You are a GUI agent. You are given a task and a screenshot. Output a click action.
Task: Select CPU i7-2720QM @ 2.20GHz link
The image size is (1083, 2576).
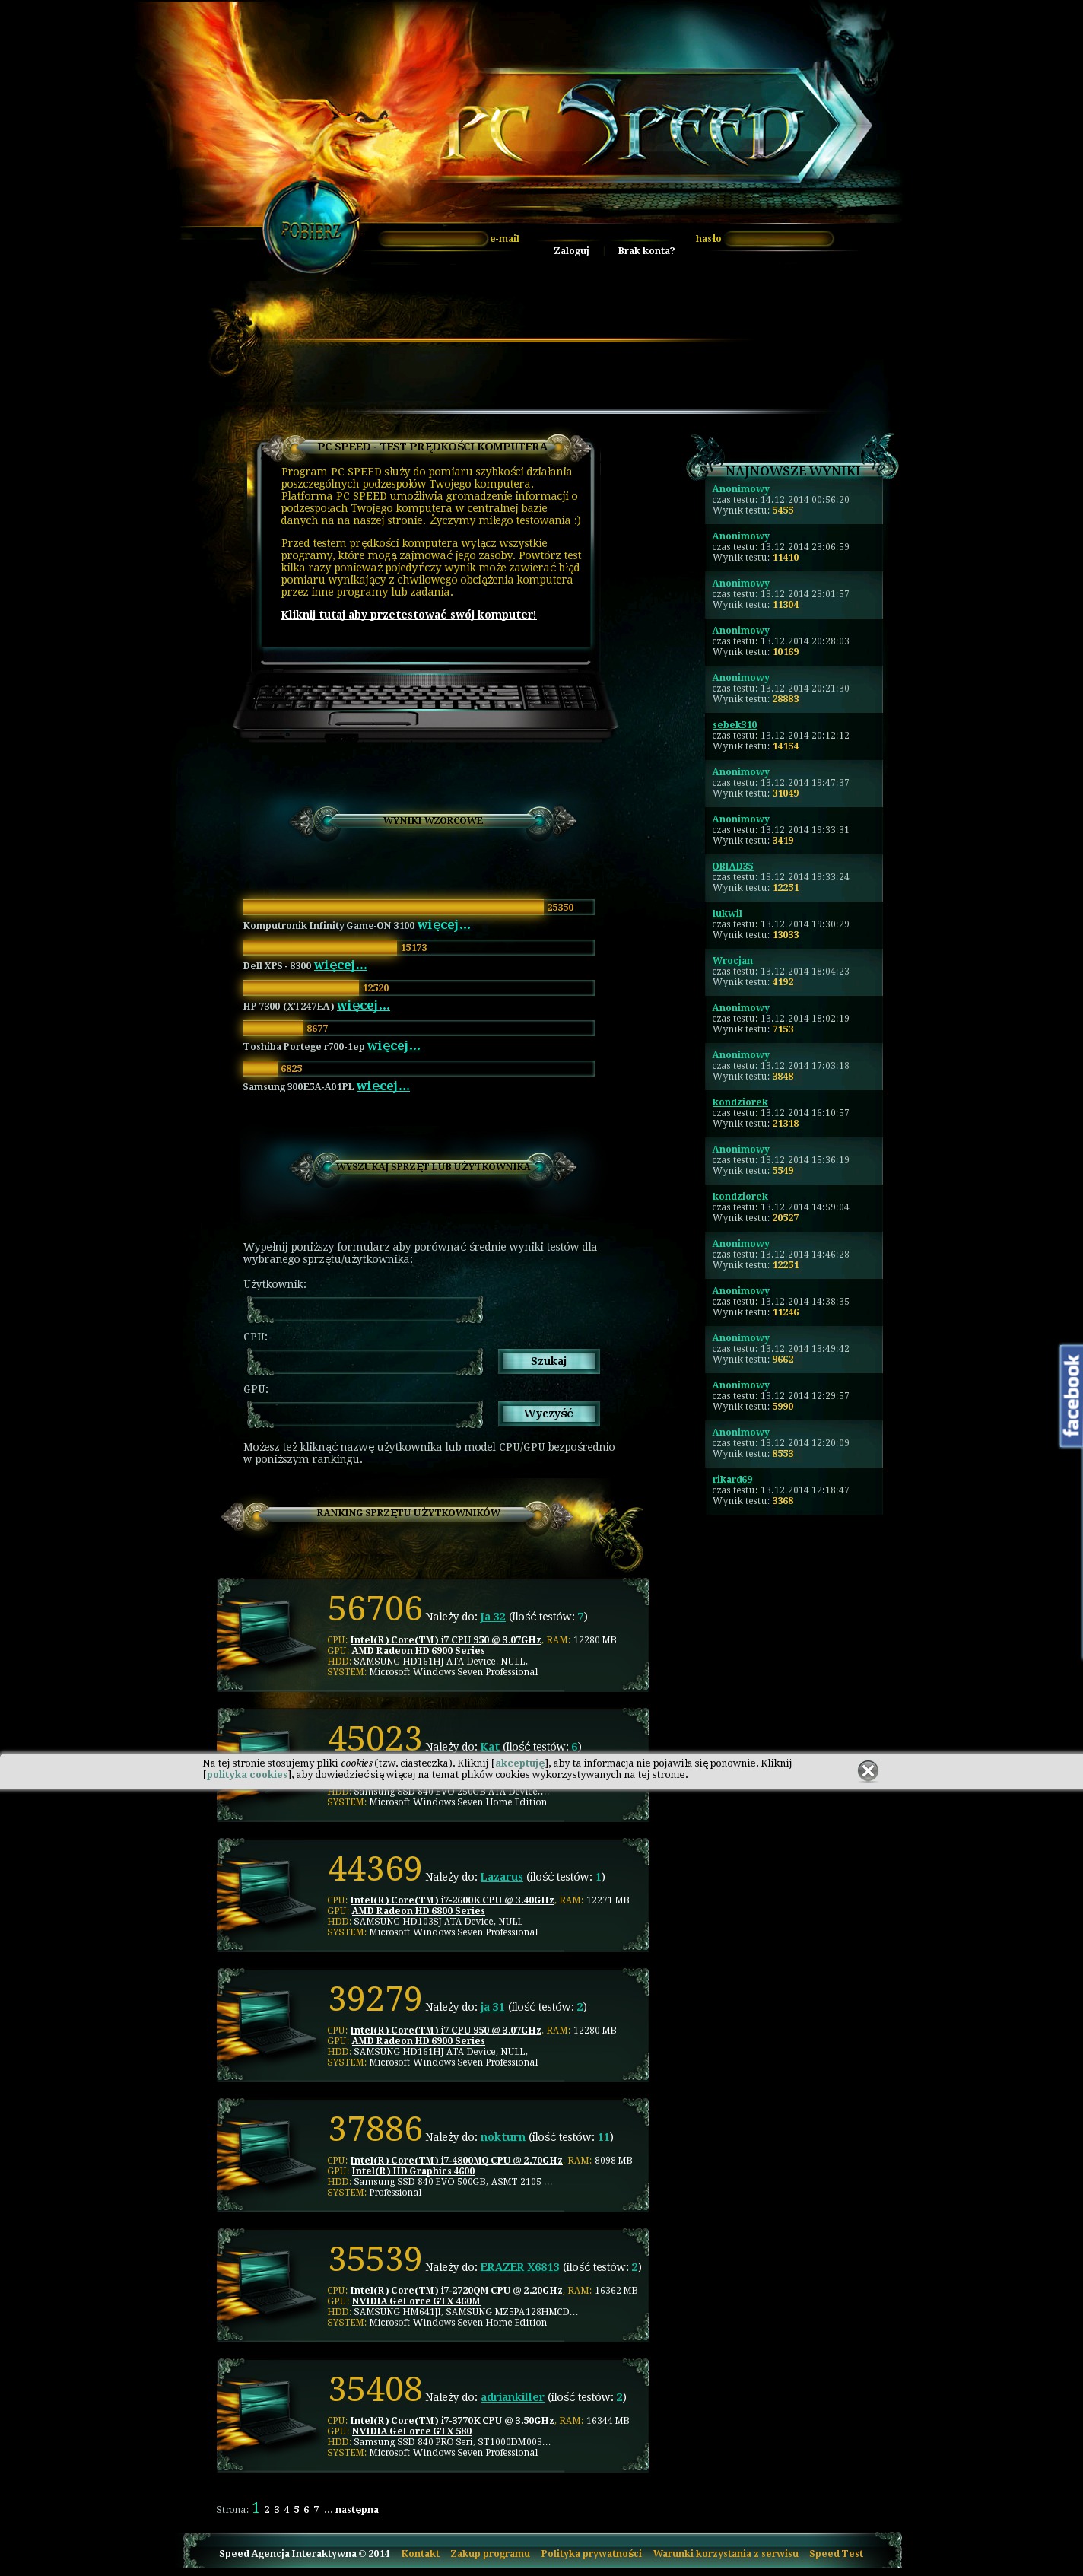[x=456, y=2290]
